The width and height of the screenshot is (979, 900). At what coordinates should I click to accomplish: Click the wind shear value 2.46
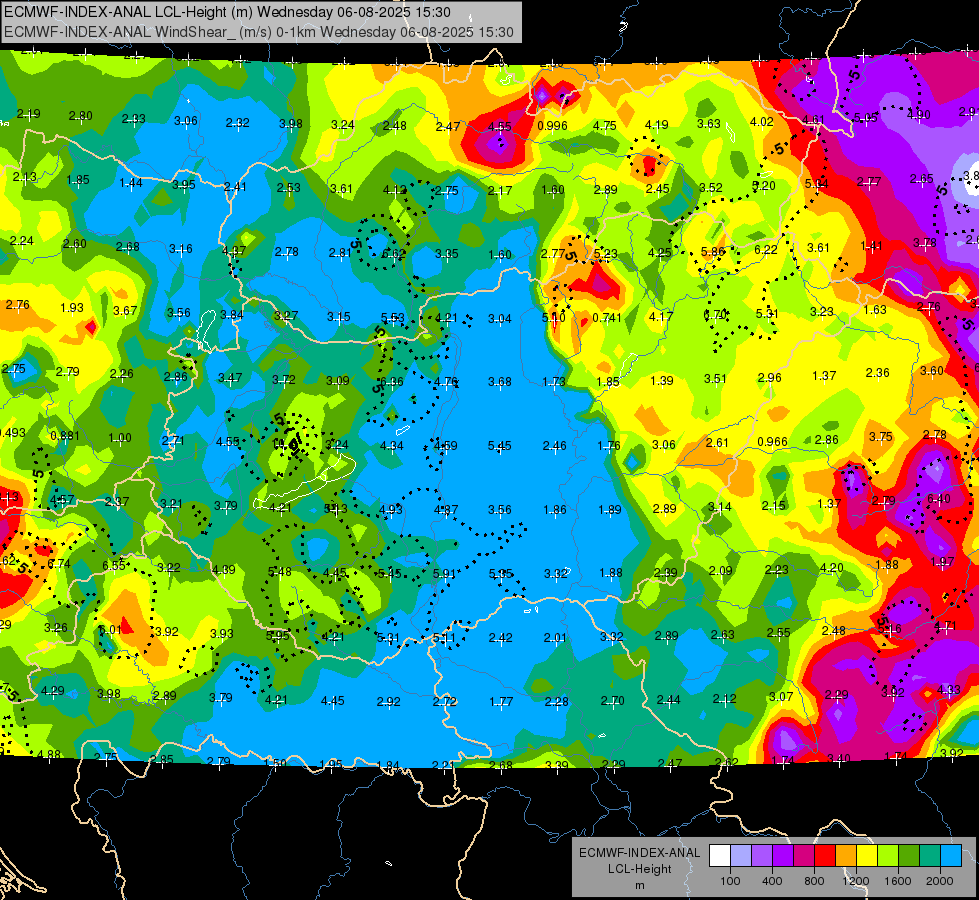click(x=554, y=445)
